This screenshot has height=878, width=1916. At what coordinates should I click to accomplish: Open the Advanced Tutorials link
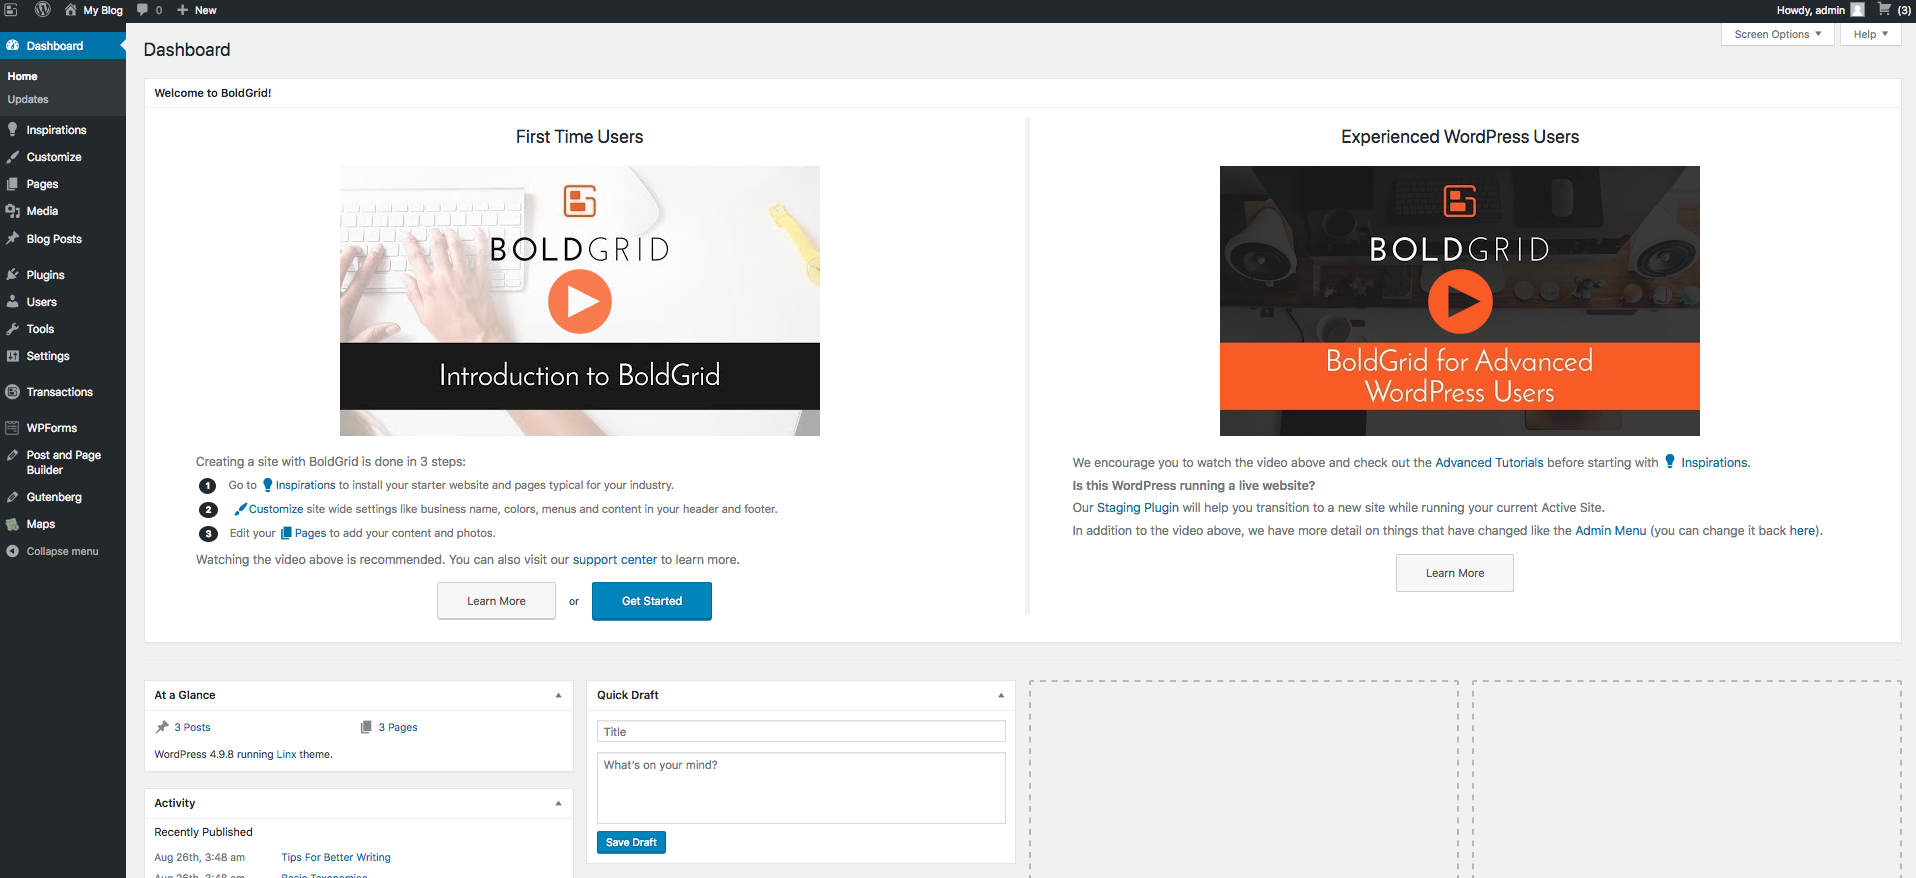point(1489,463)
